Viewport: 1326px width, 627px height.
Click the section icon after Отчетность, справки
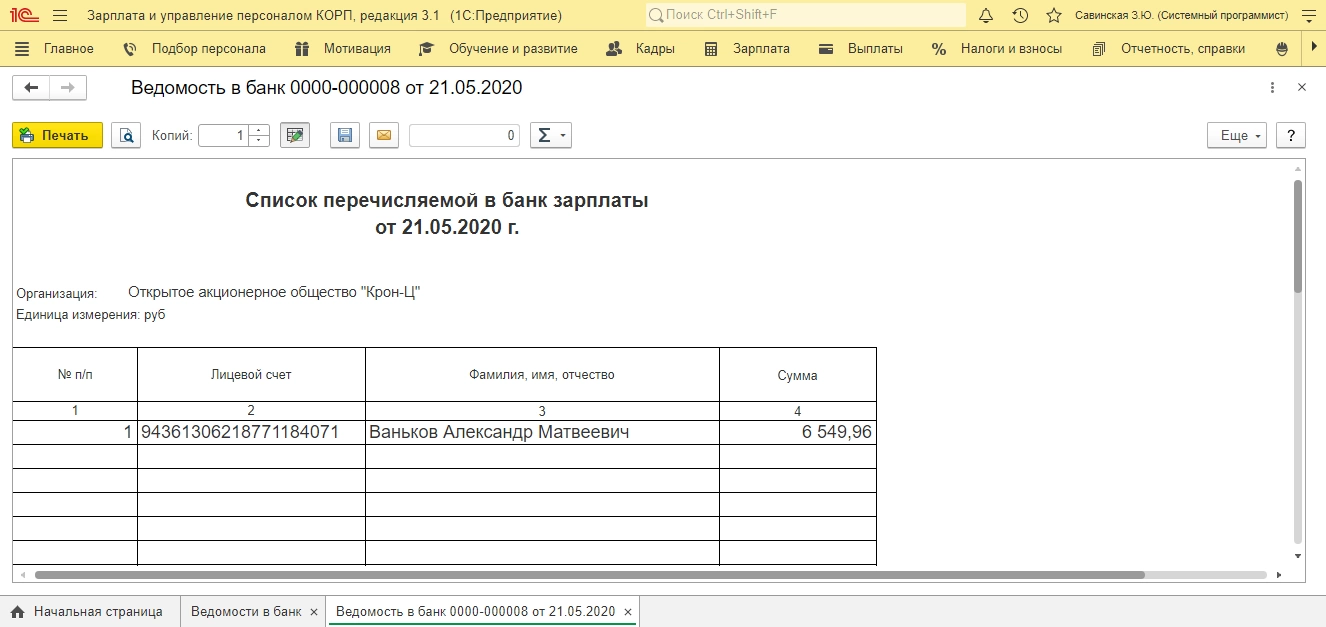click(1283, 48)
